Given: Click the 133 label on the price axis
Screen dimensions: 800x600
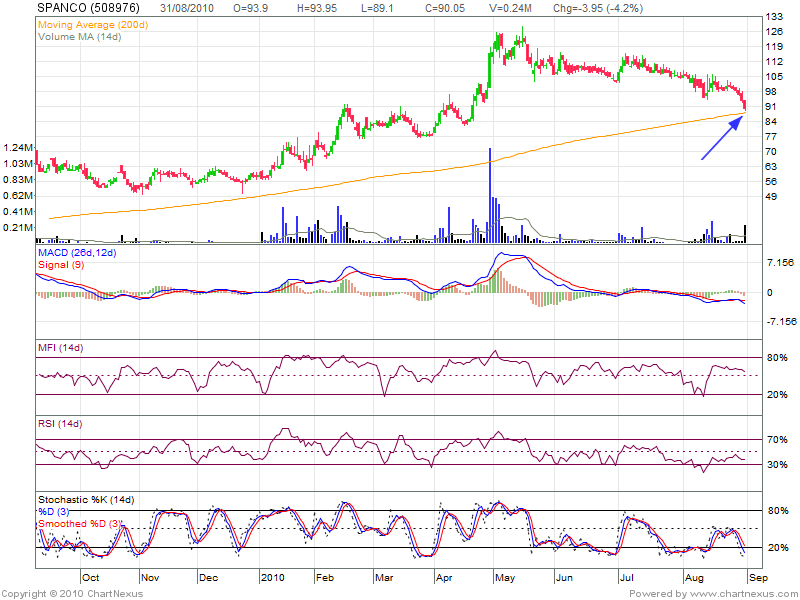Looking at the screenshot, I should [x=774, y=18].
